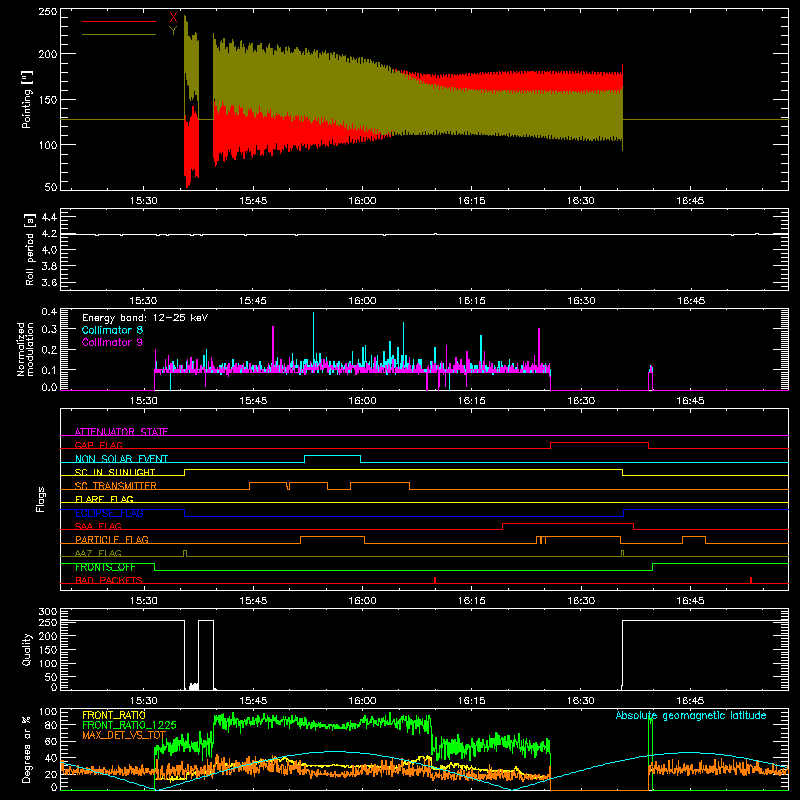Image resolution: width=800 pixels, height=800 pixels.
Task: Select the ECLIPSE_FLAG label
Action: pyautogui.click(x=109, y=513)
